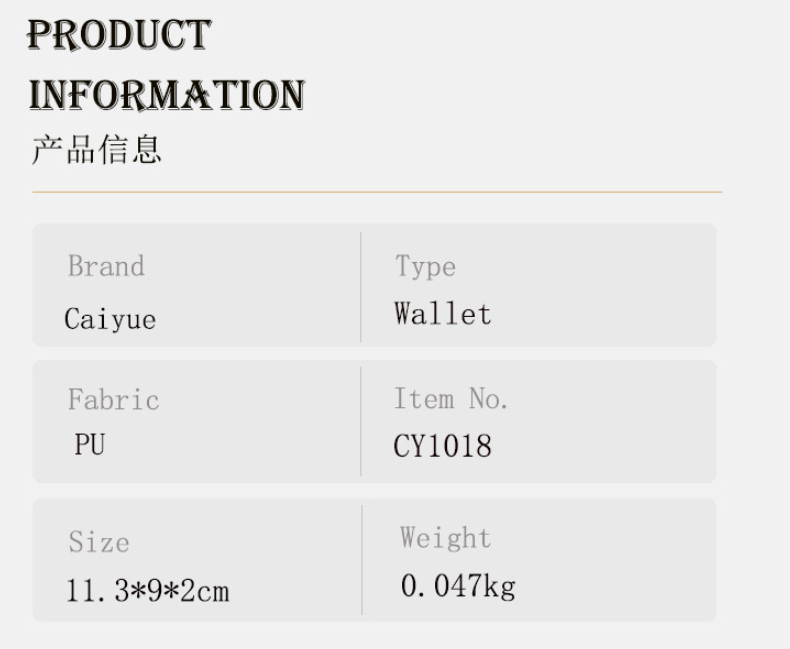Click the Fabric field label
The width and height of the screenshot is (790, 649).
click(113, 400)
